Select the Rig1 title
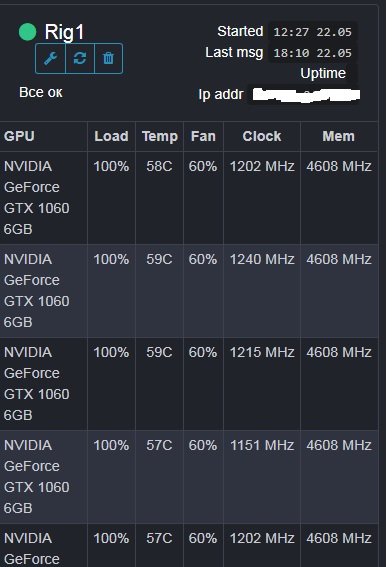Screen dimensions: 392x567 tap(64, 32)
